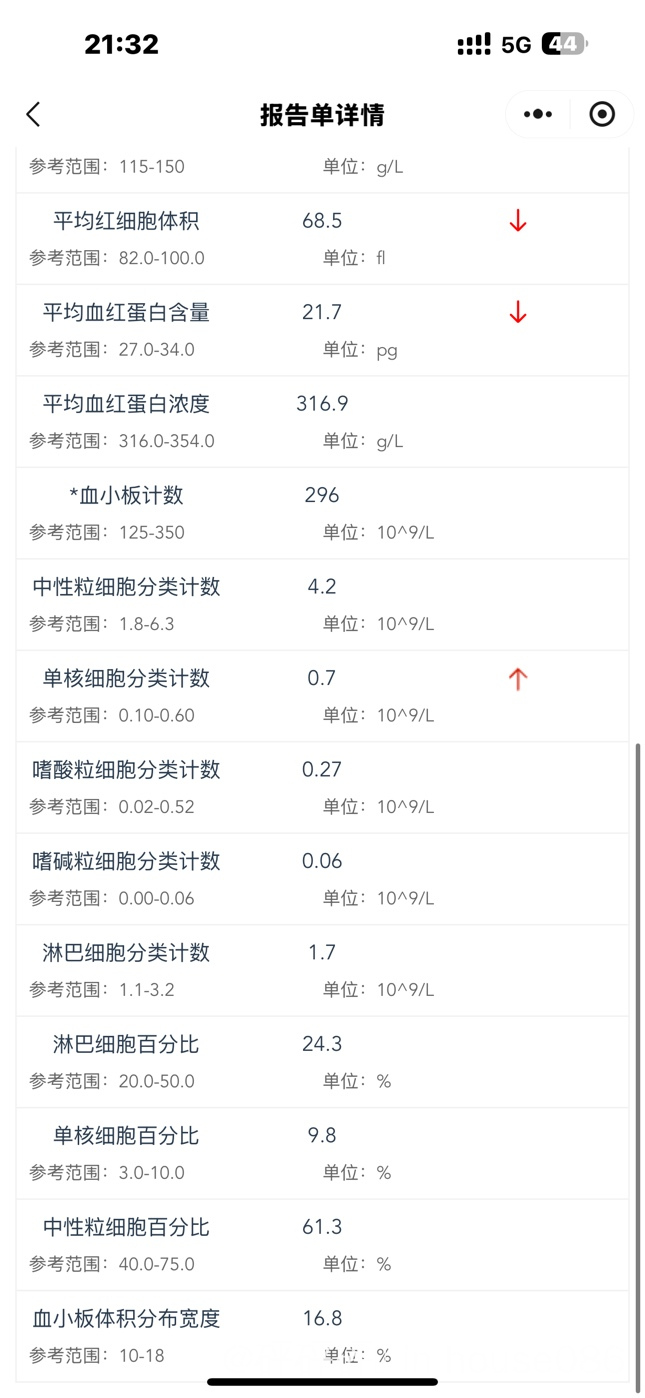Tap the down arrow beside 平均血红蛋白含量
The image size is (645, 1398).
coord(517,313)
